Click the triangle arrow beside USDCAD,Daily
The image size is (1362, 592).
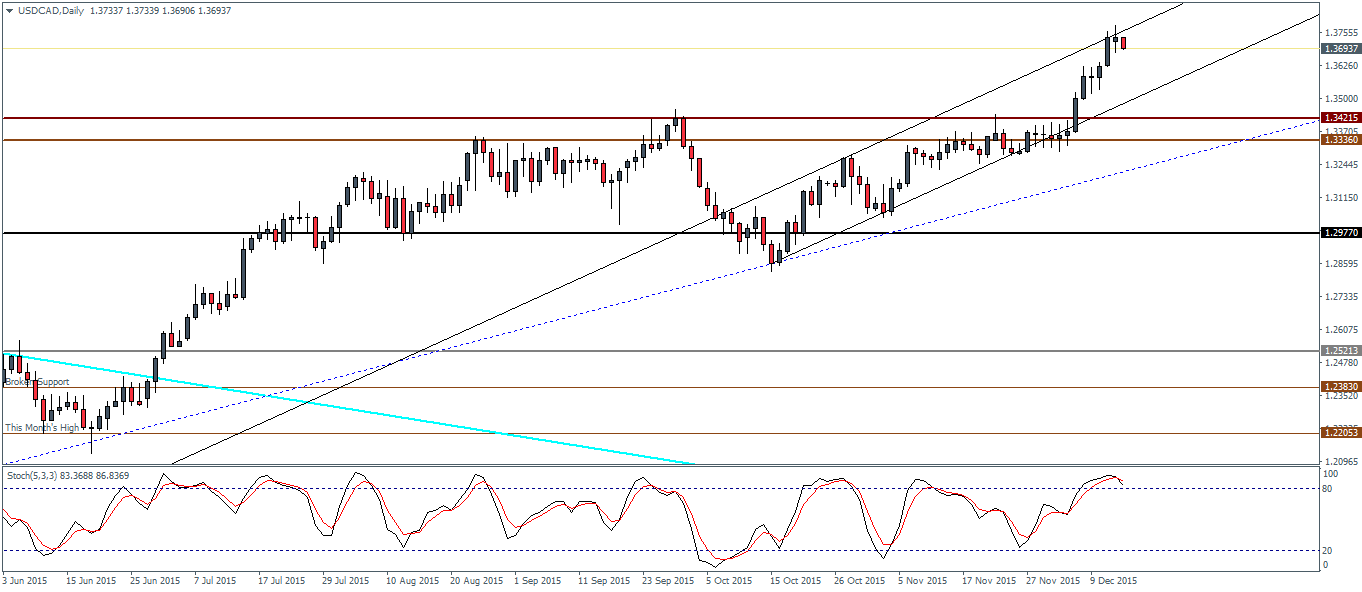[9, 10]
